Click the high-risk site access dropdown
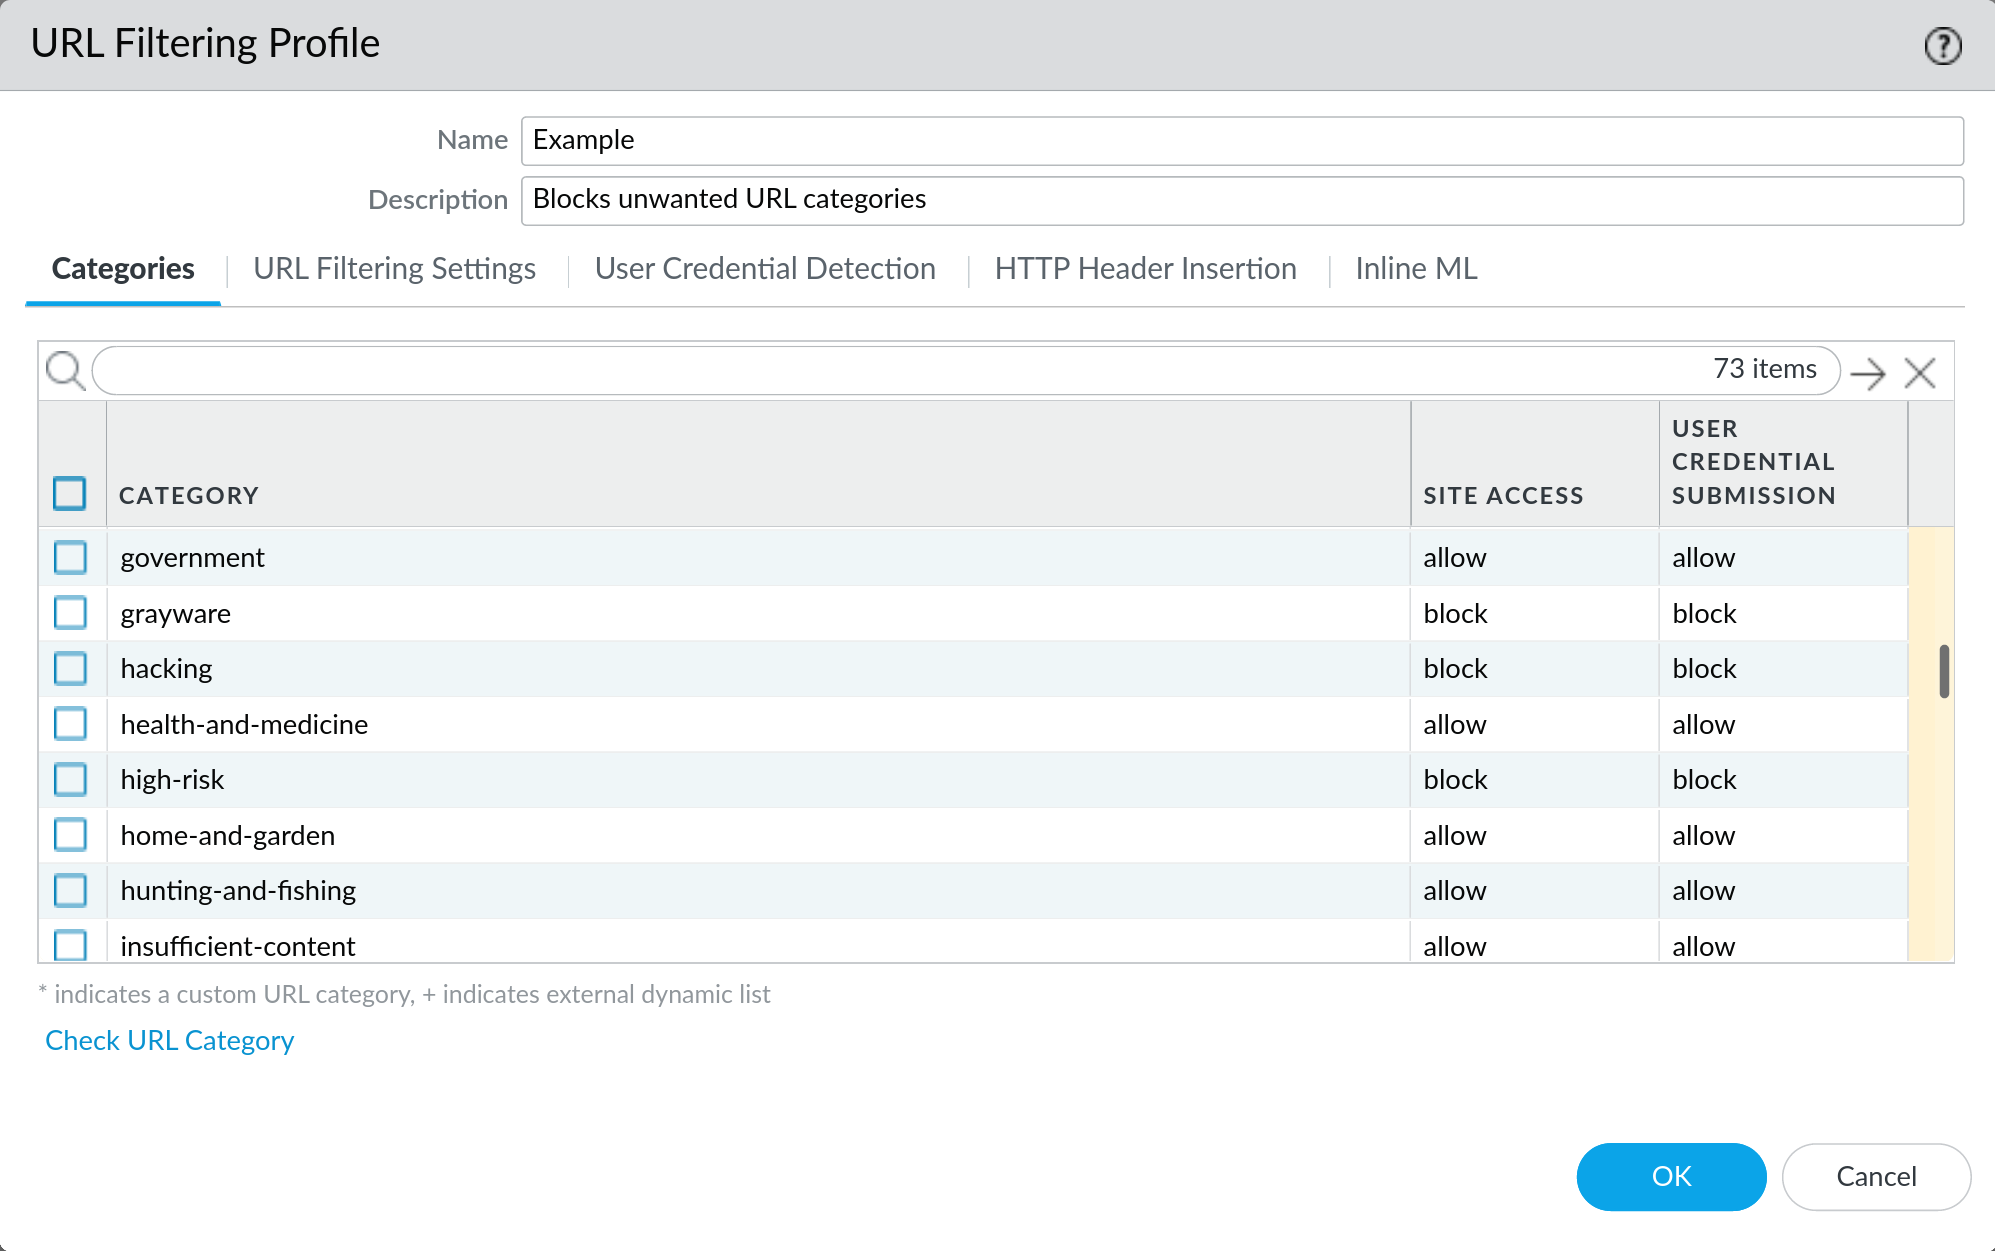Image resolution: width=1995 pixels, height=1251 pixels. coord(1455,778)
